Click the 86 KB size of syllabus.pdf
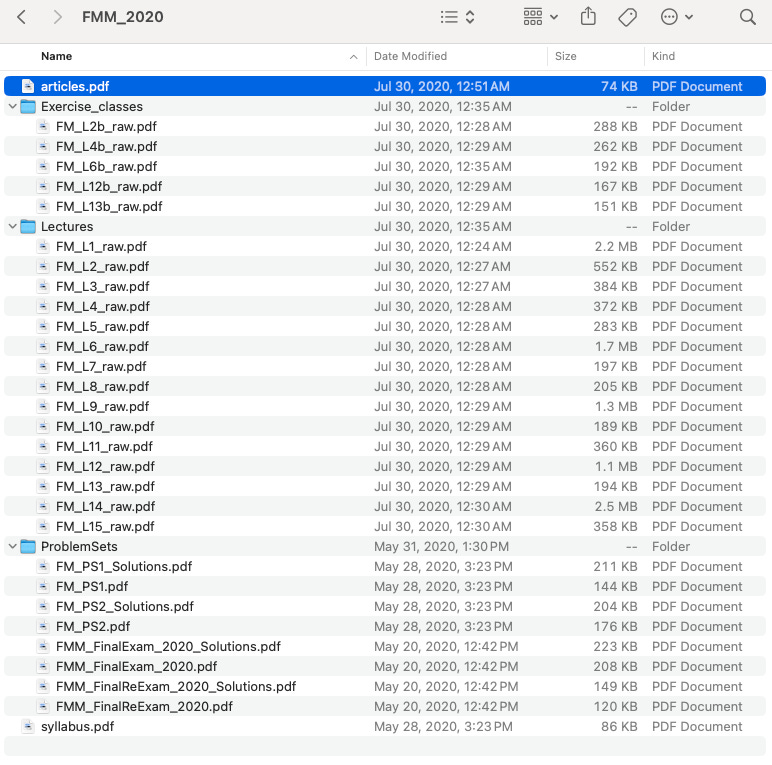Viewport: 772px width, 765px height. [619, 727]
